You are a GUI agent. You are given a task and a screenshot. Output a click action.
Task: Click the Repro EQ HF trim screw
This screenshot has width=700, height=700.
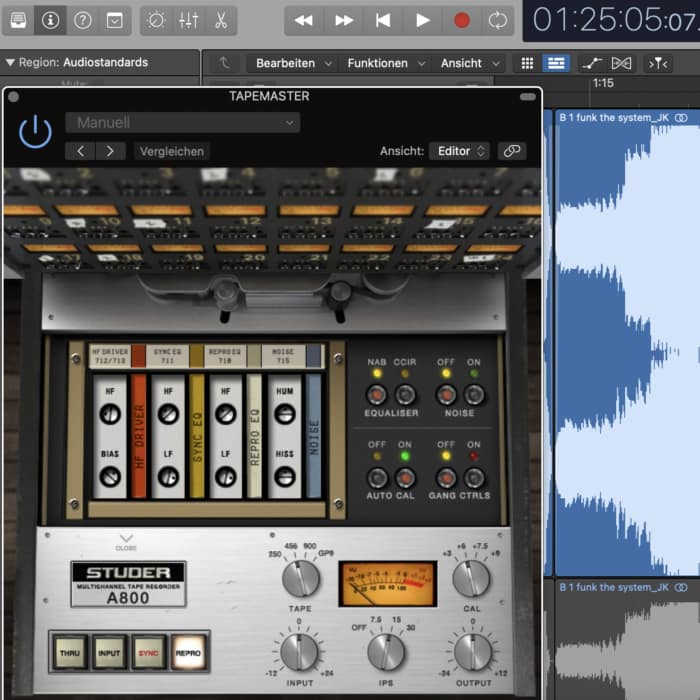click(x=226, y=414)
